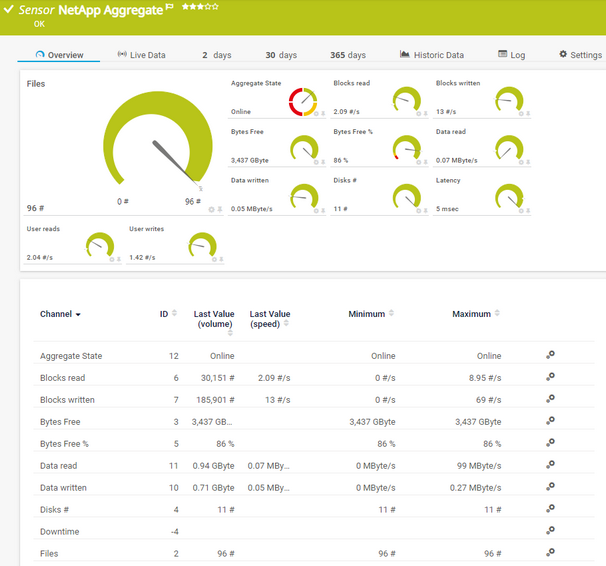Sort table by Channel column

coord(60,314)
